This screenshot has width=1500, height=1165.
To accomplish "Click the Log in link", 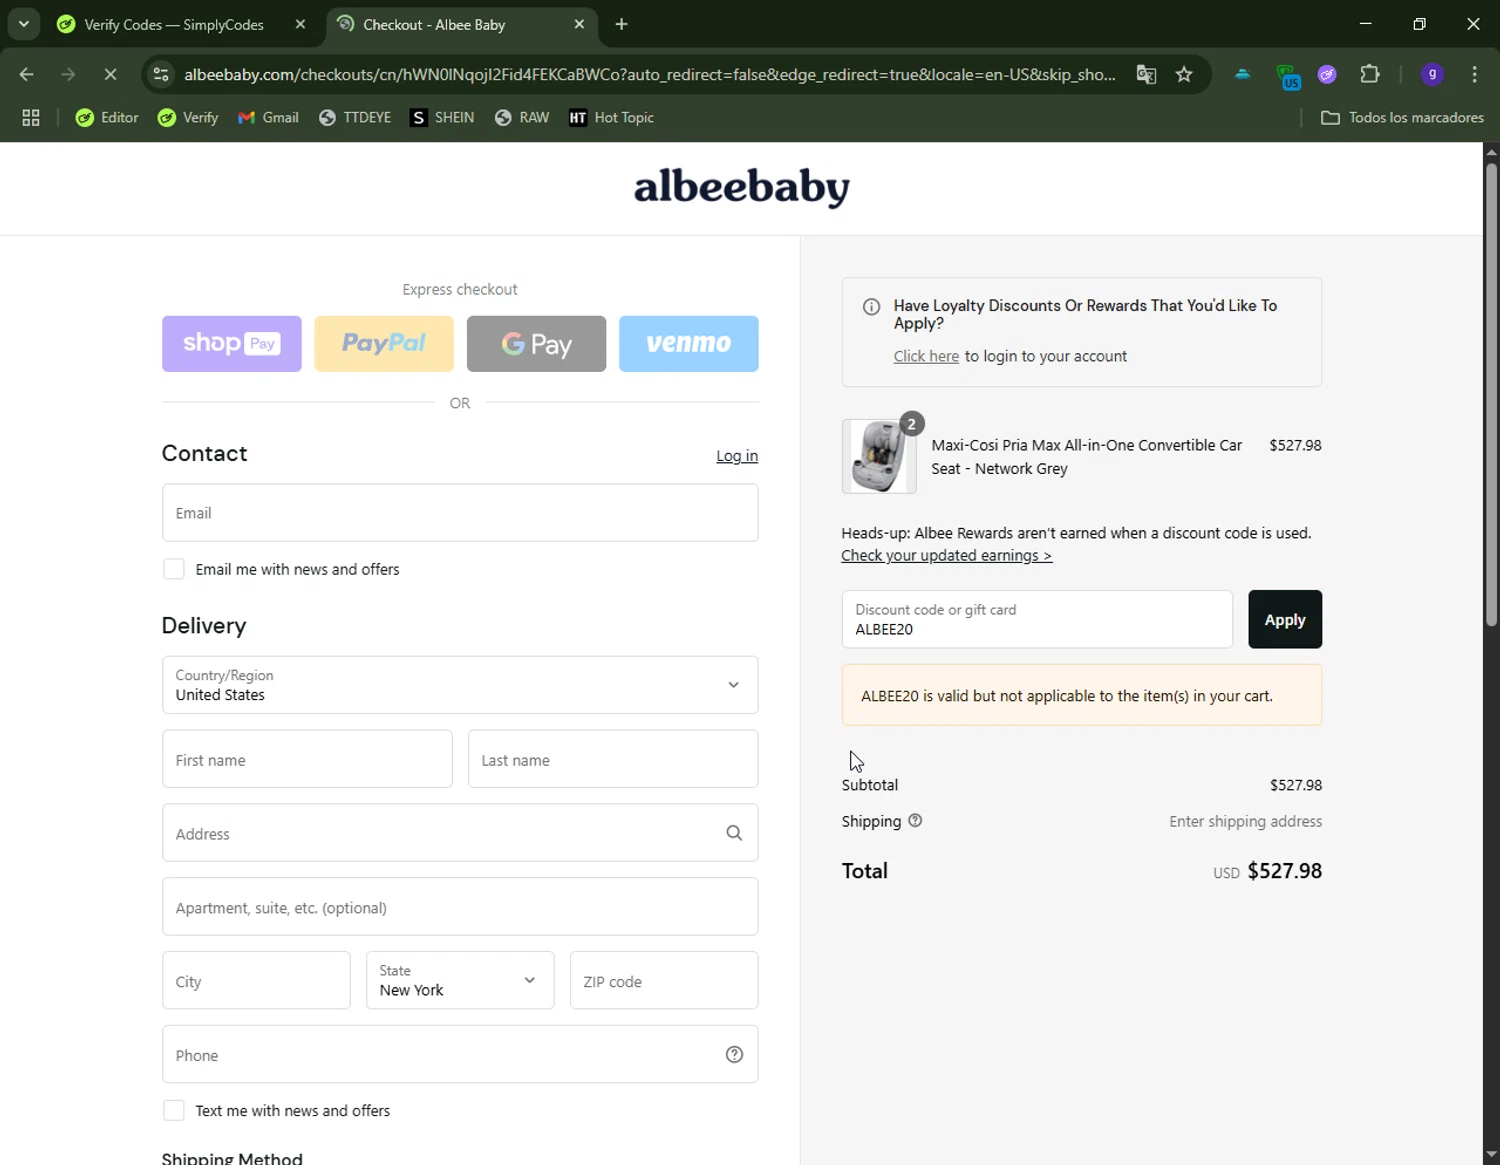I will tap(737, 456).
